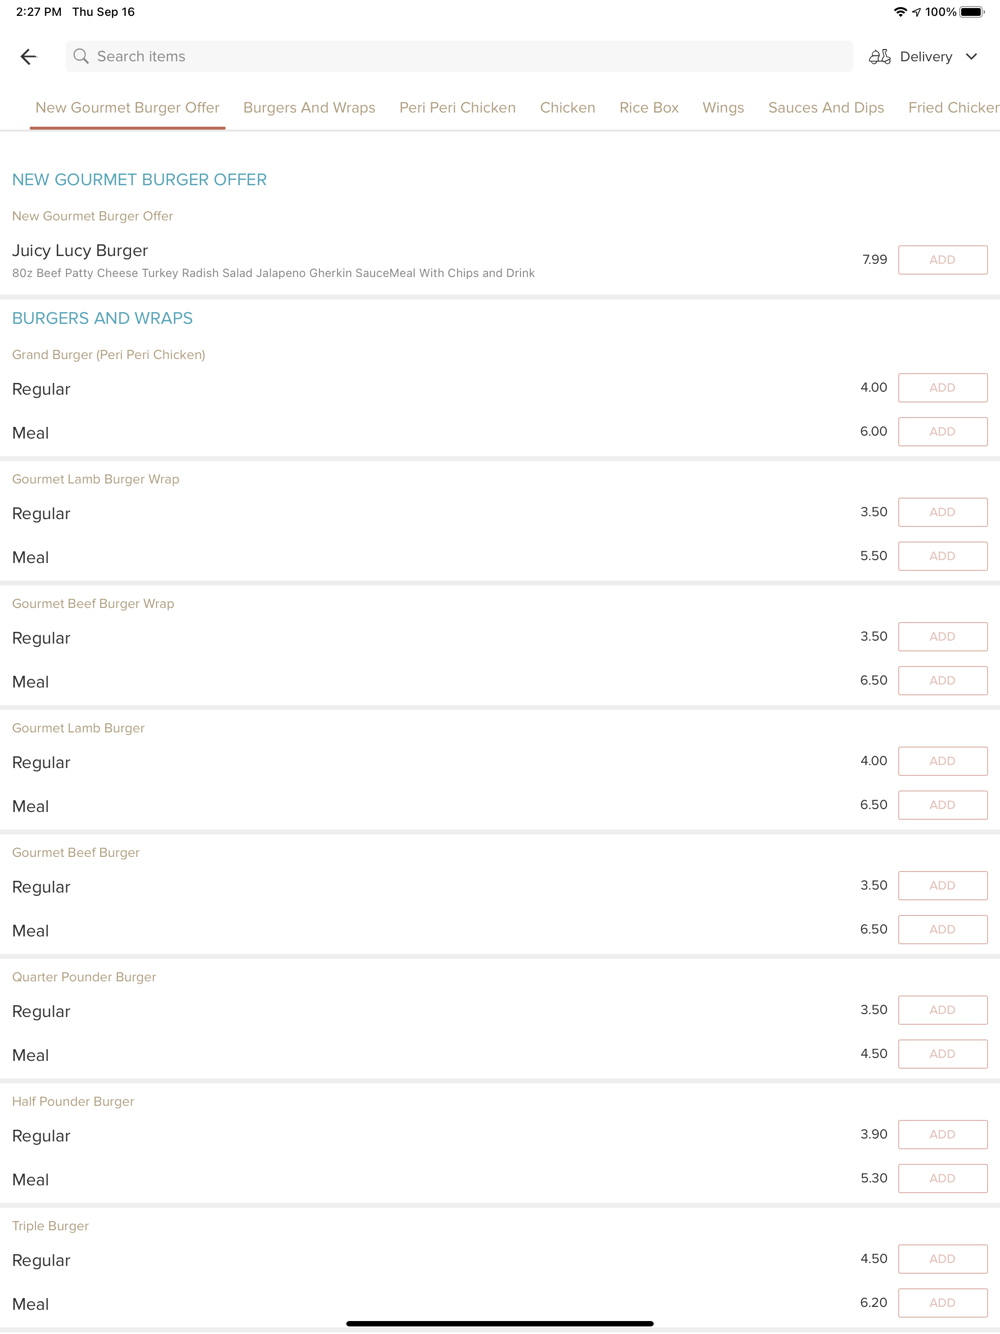Add Half Pounder Burger Regular
This screenshot has height=1334, width=1000.
[x=943, y=1135]
